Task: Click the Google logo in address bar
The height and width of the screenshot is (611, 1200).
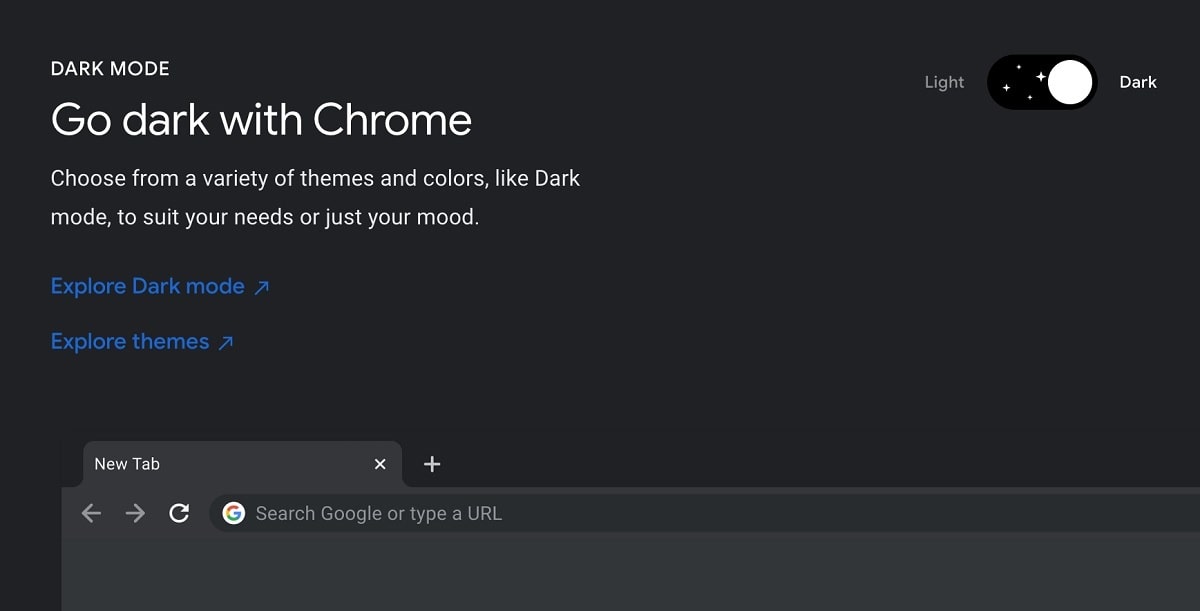Action: 234,513
